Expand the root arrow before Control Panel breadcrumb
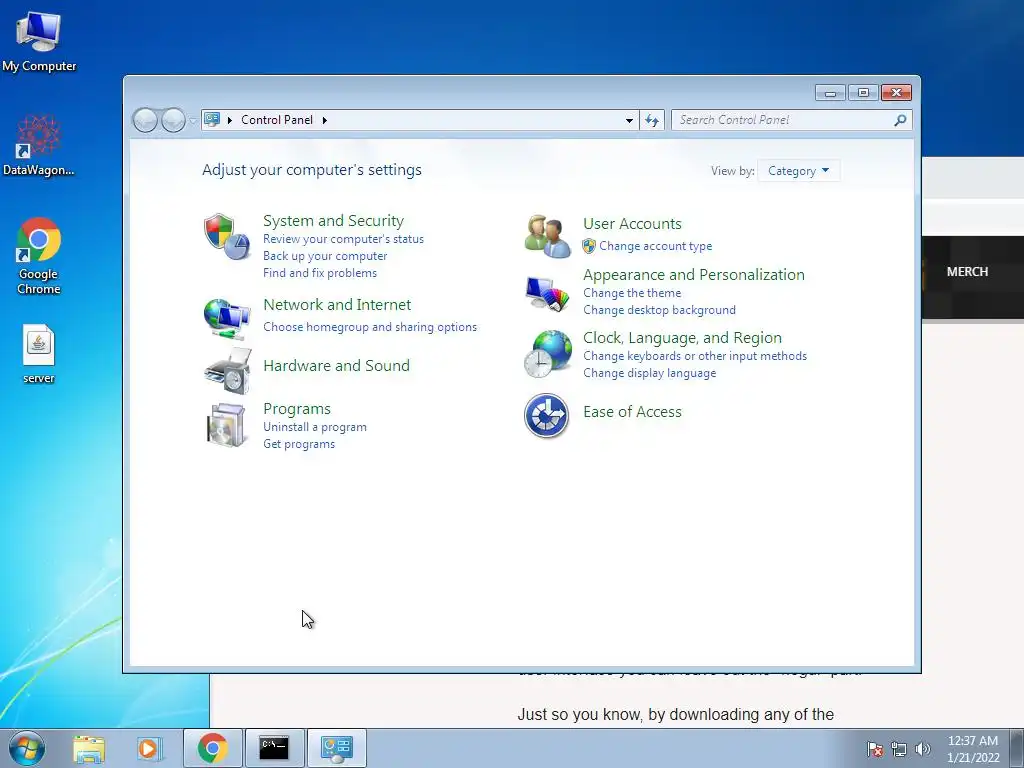1024x768 pixels. 230,120
